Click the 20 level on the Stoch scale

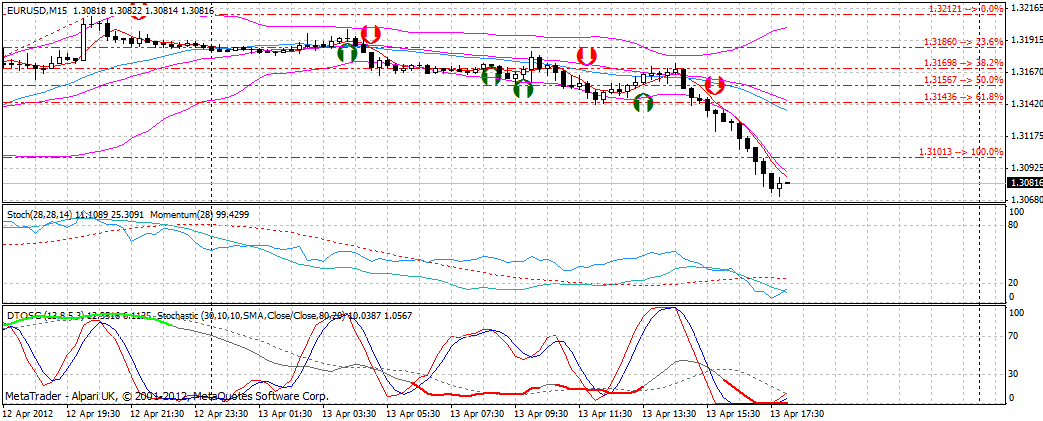tap(1014, 284)
